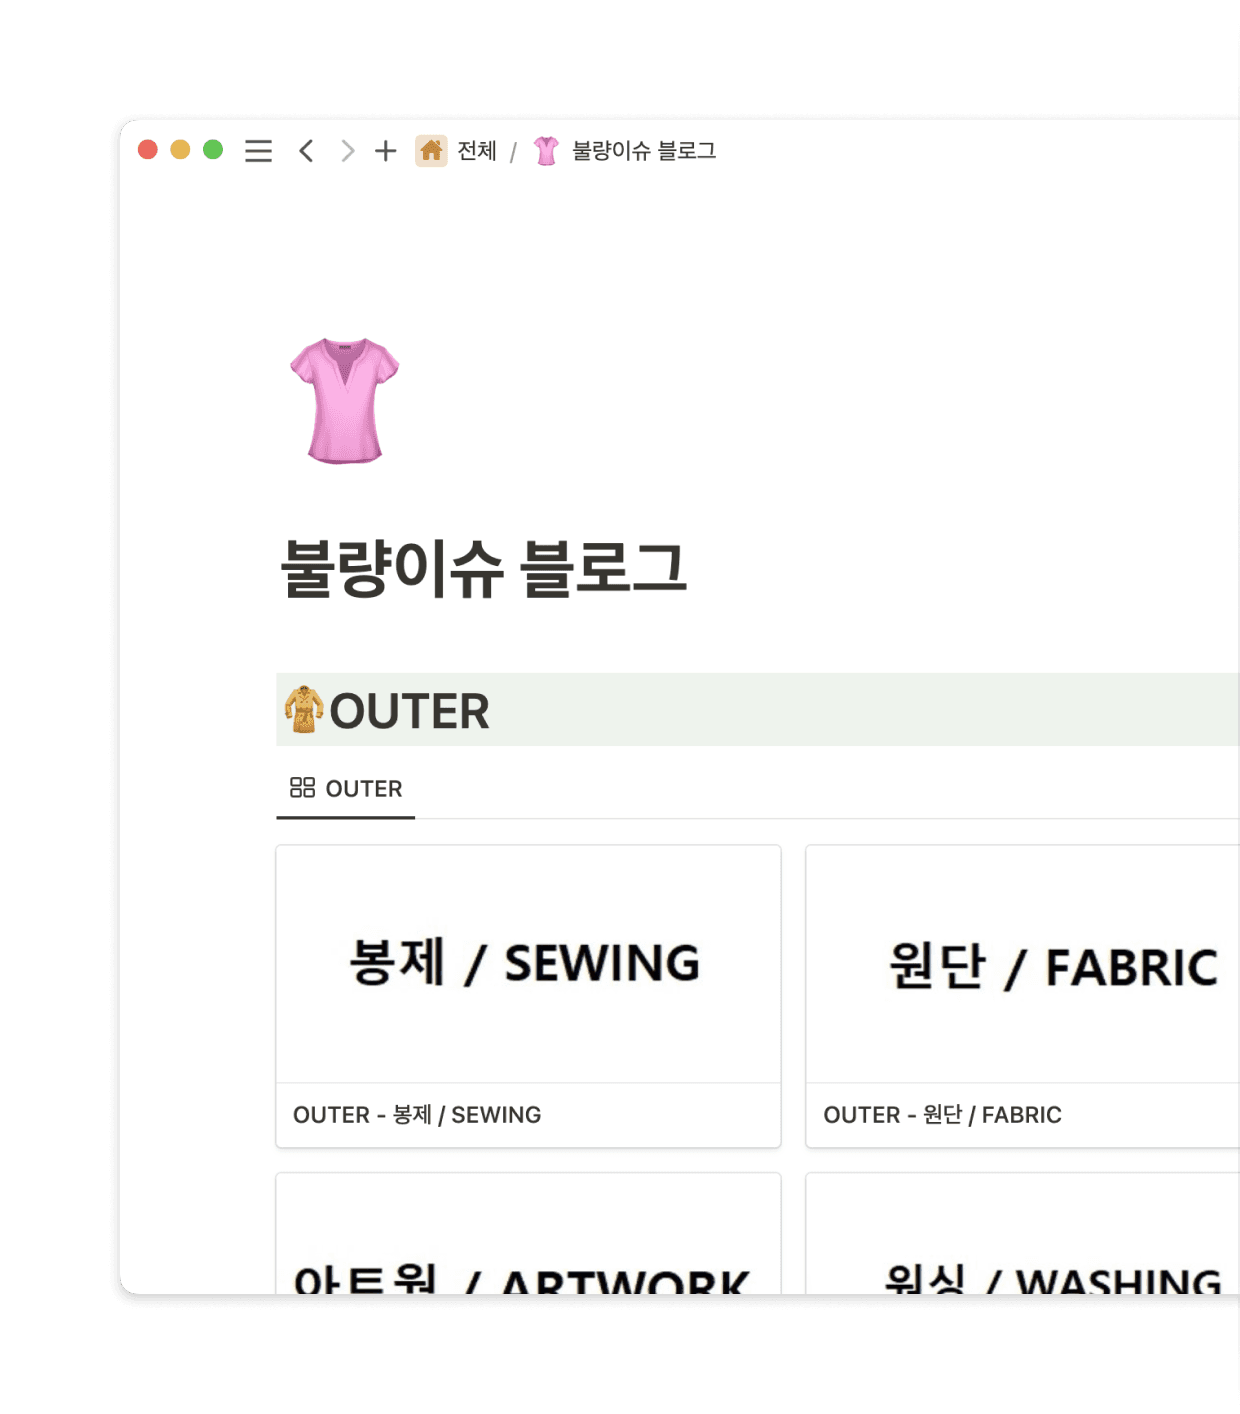The image size is (1240, 1414).
Task: Click the 불량이슈 블로그 page title
Action: (x=484, y=569)
